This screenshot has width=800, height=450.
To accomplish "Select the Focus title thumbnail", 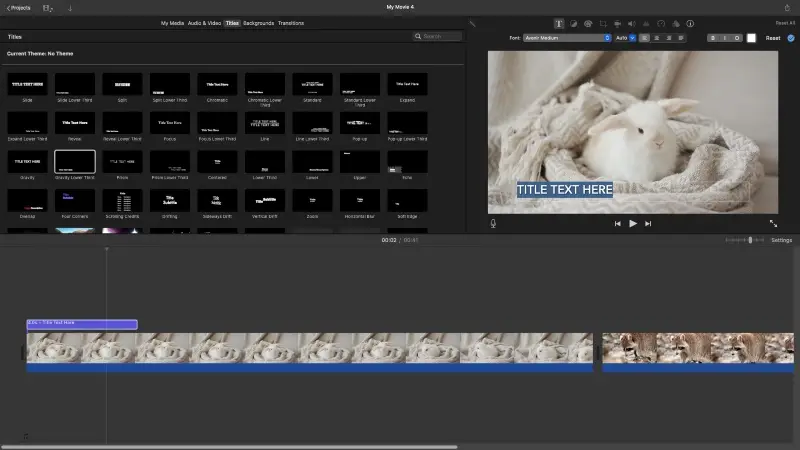I will (x=170, y=123).
